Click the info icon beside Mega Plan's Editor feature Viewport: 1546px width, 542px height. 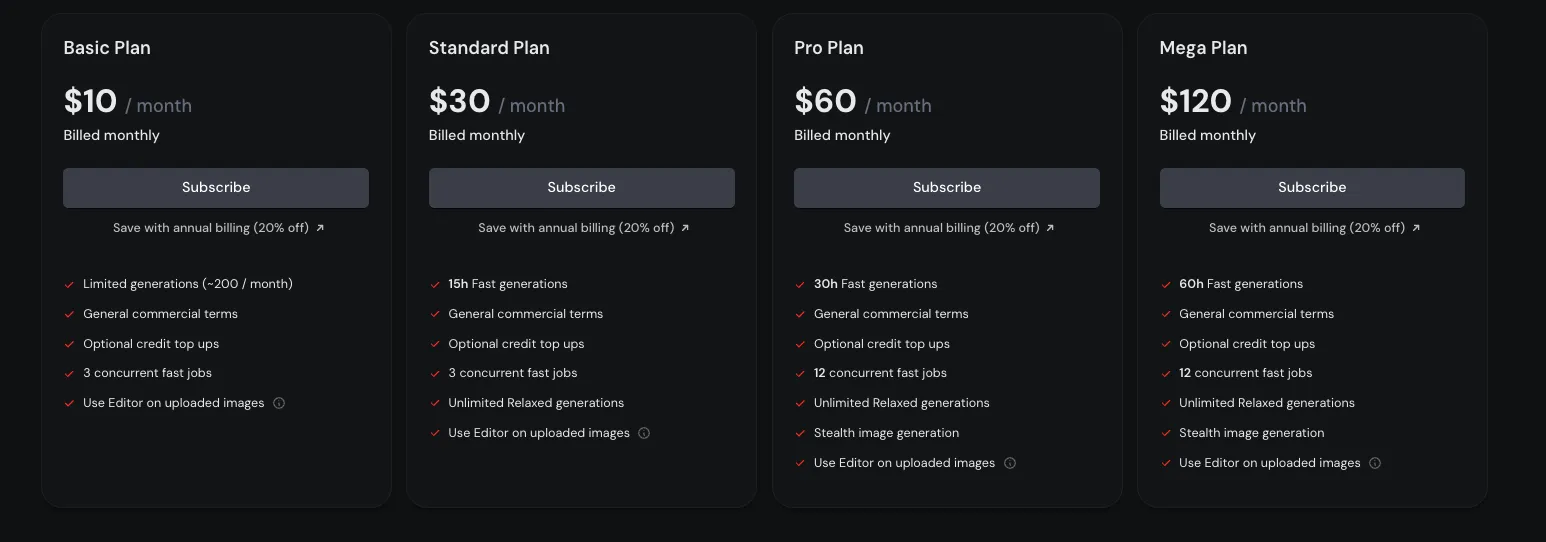pos(1375,463)
